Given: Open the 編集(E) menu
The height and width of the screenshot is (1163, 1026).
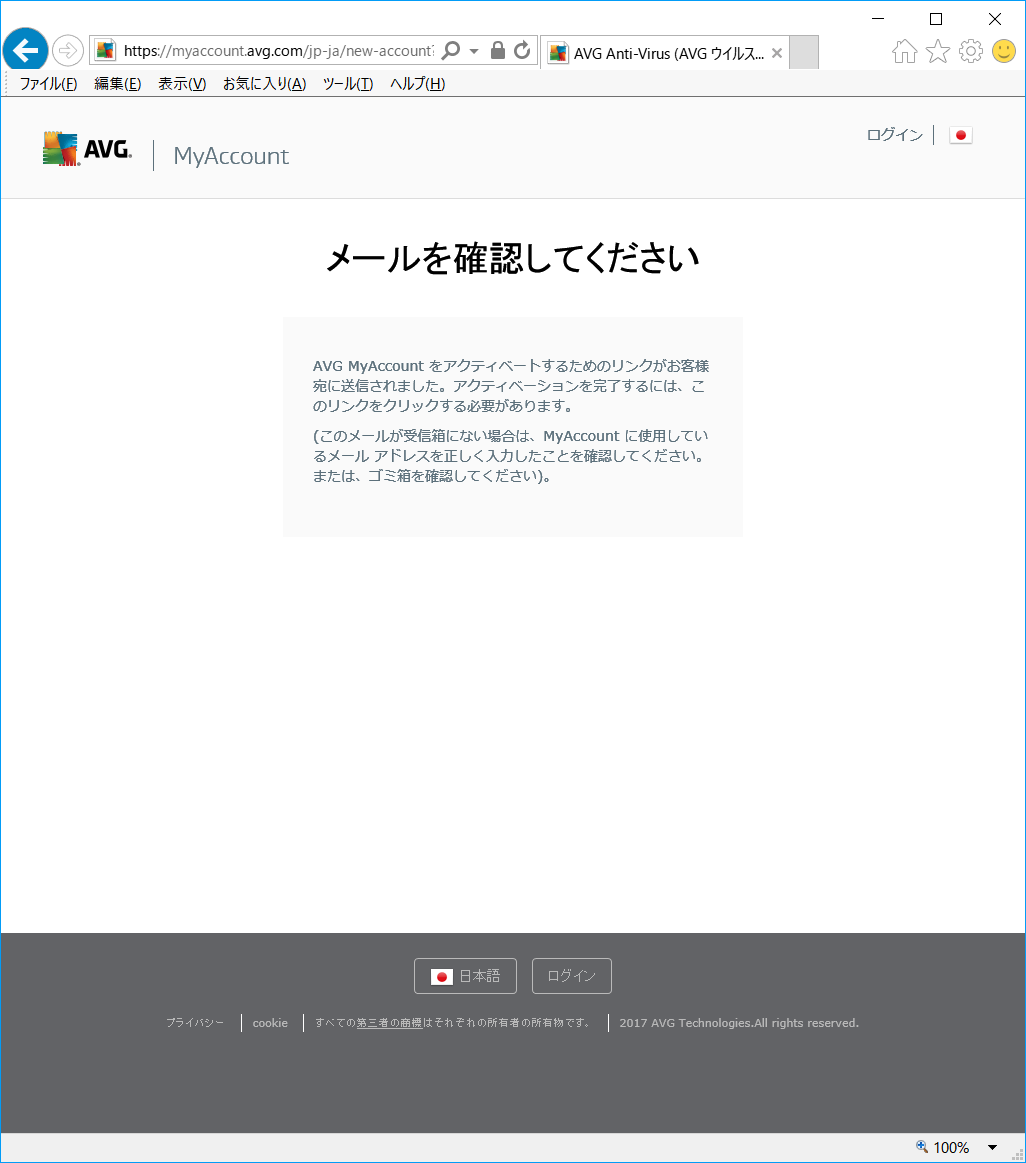Looking at the screenshot, I should tap(118, 84).
